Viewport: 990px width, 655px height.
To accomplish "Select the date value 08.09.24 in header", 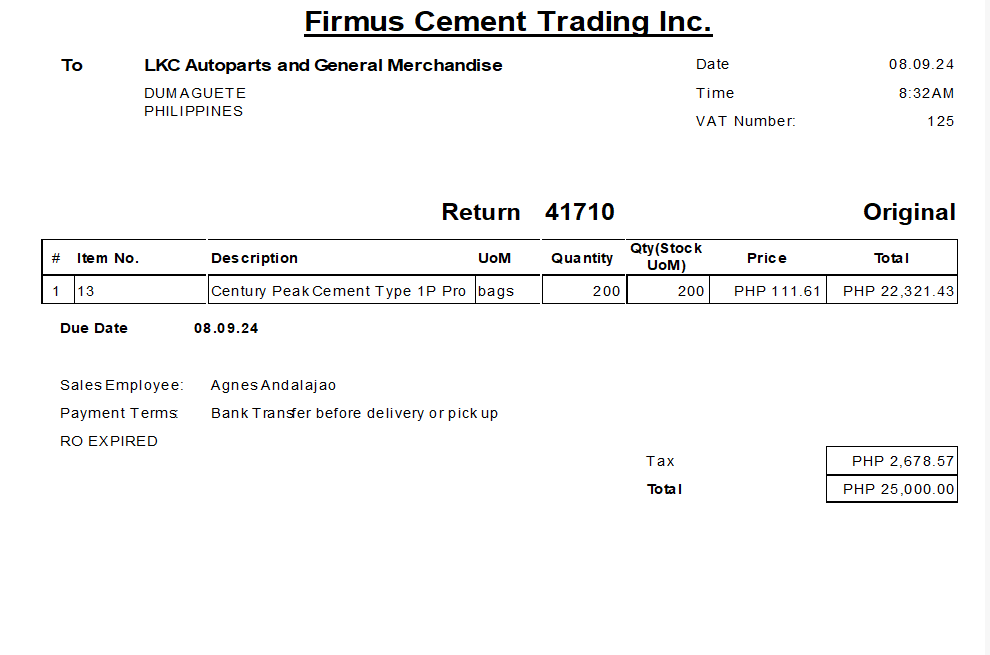I will [921, 64].
